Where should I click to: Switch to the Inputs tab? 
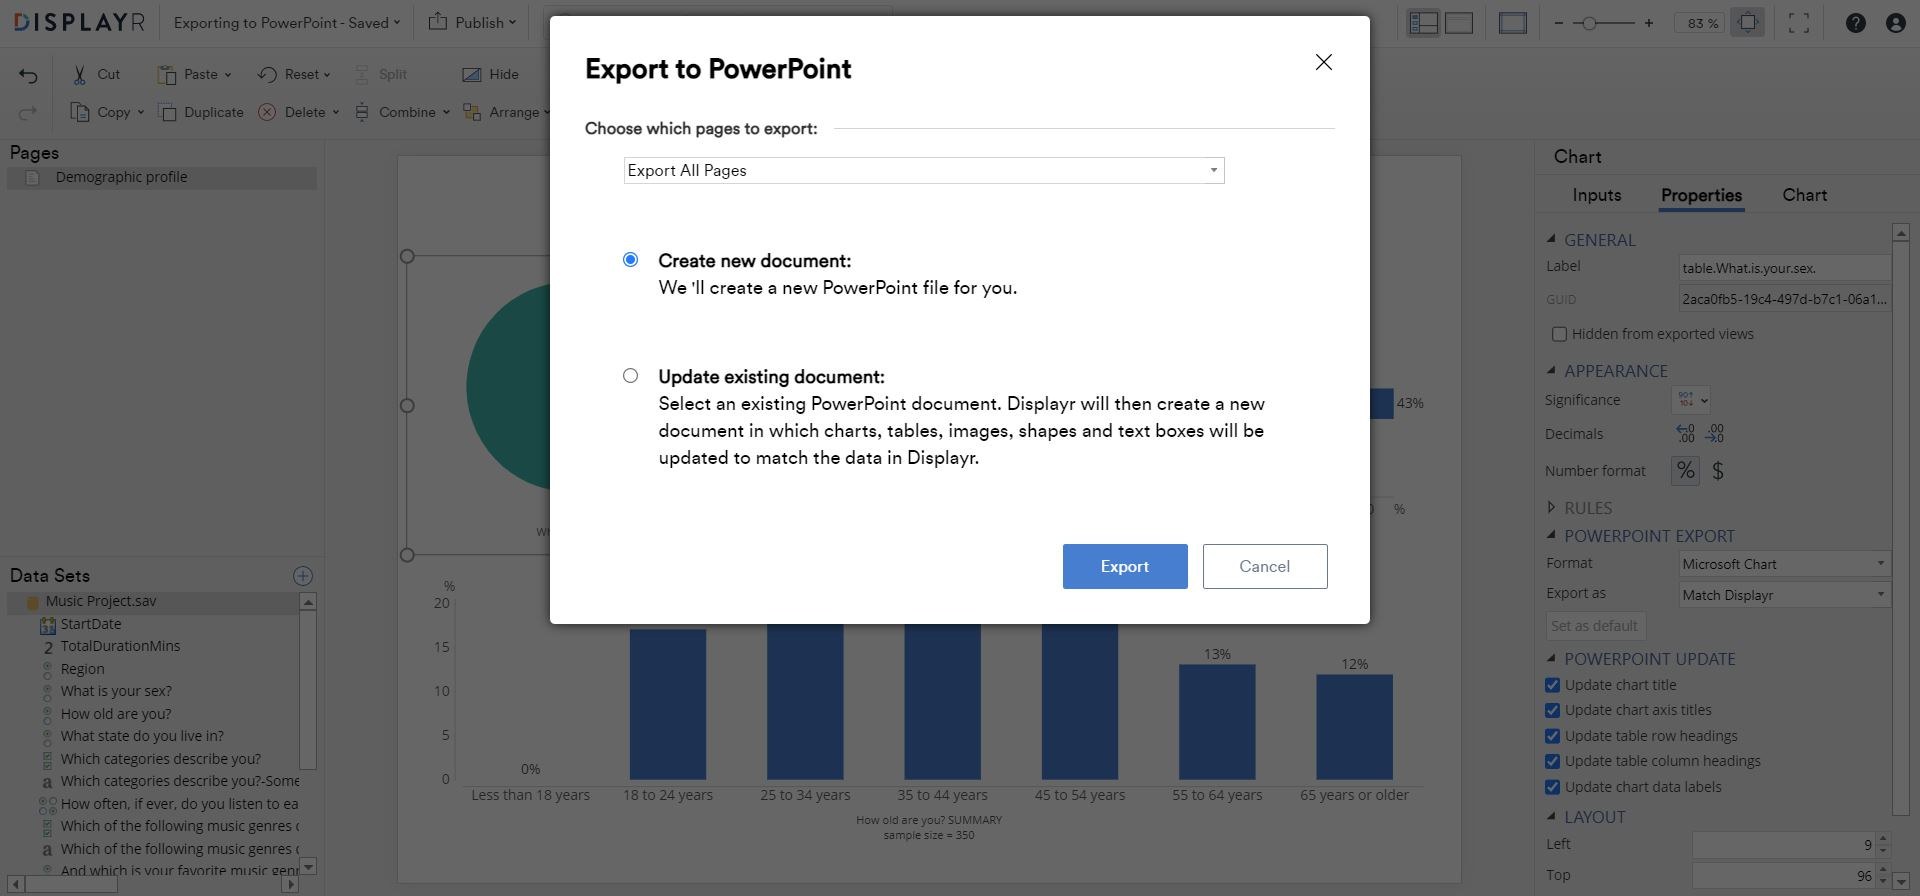point(1596,195)
